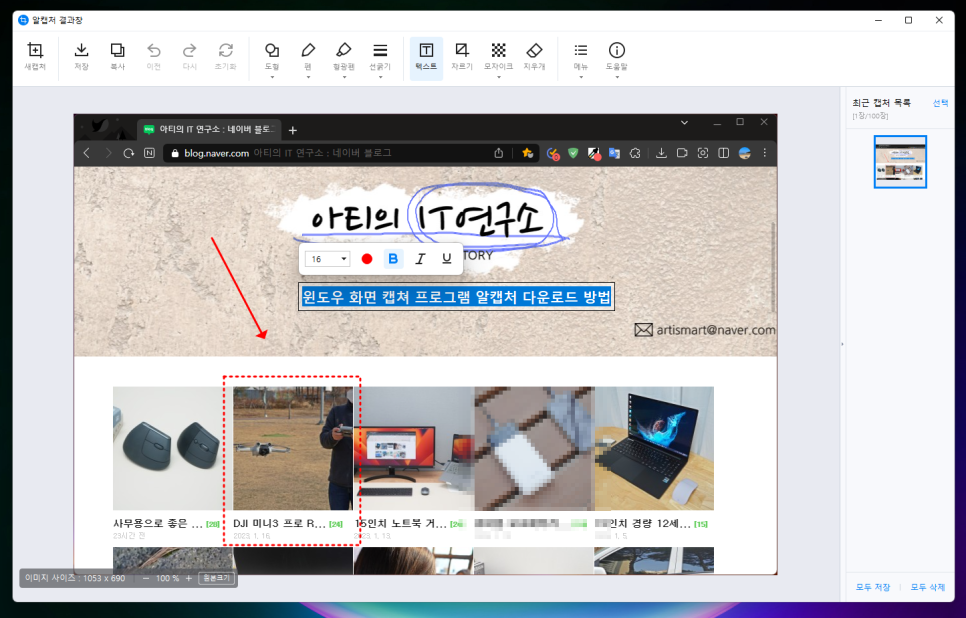The image size is (966, 618).
Task: Click the 최근 캡처 목록 panel heading
Action: (x=881, y=103)
